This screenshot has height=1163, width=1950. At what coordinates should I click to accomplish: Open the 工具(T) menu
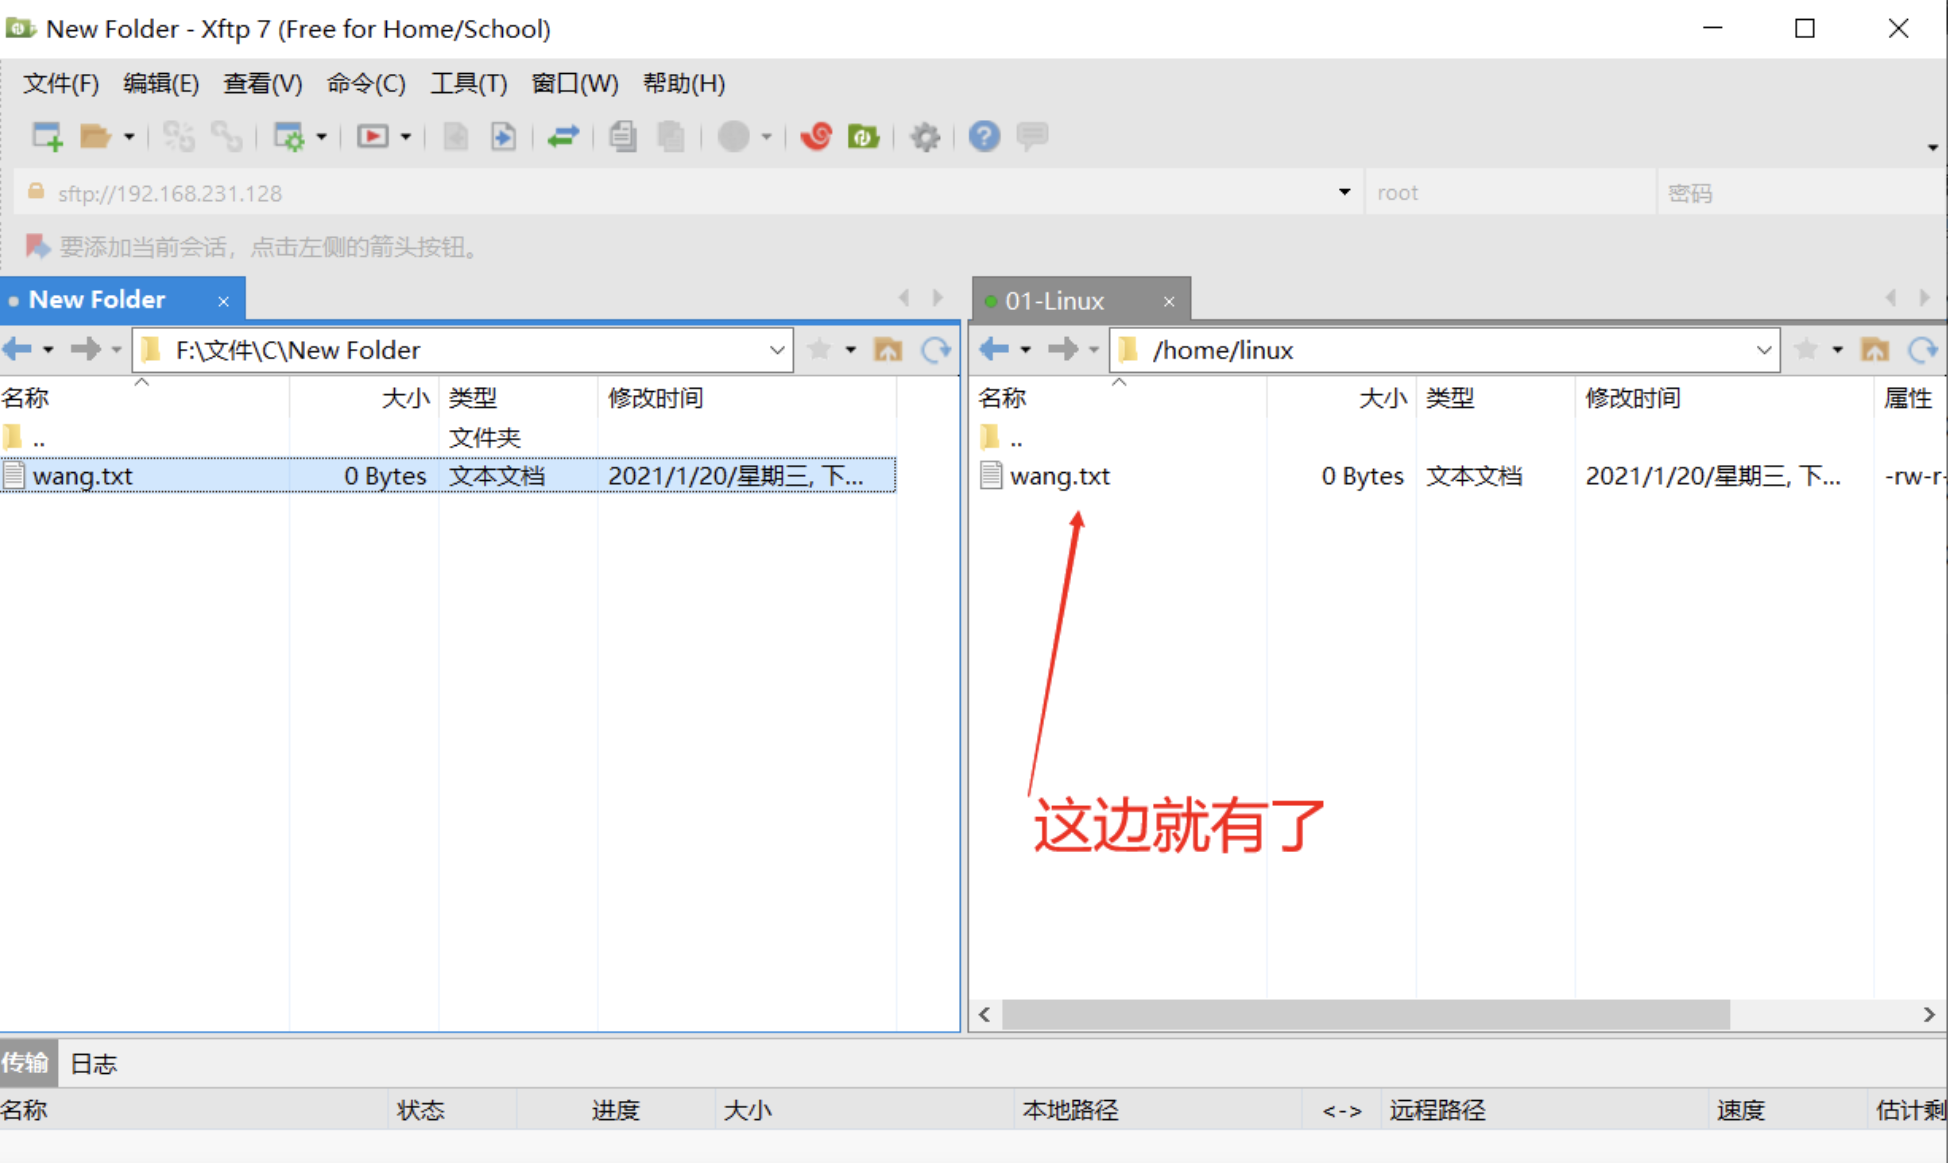468,83
